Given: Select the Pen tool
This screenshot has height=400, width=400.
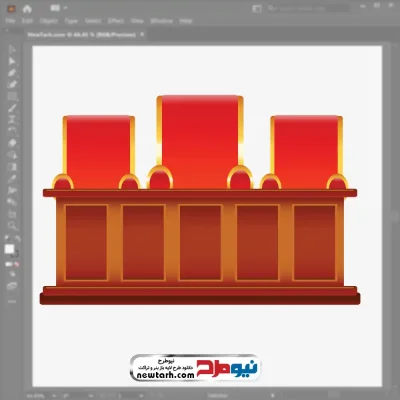Looking at the screenshot, I should [12, 73].
